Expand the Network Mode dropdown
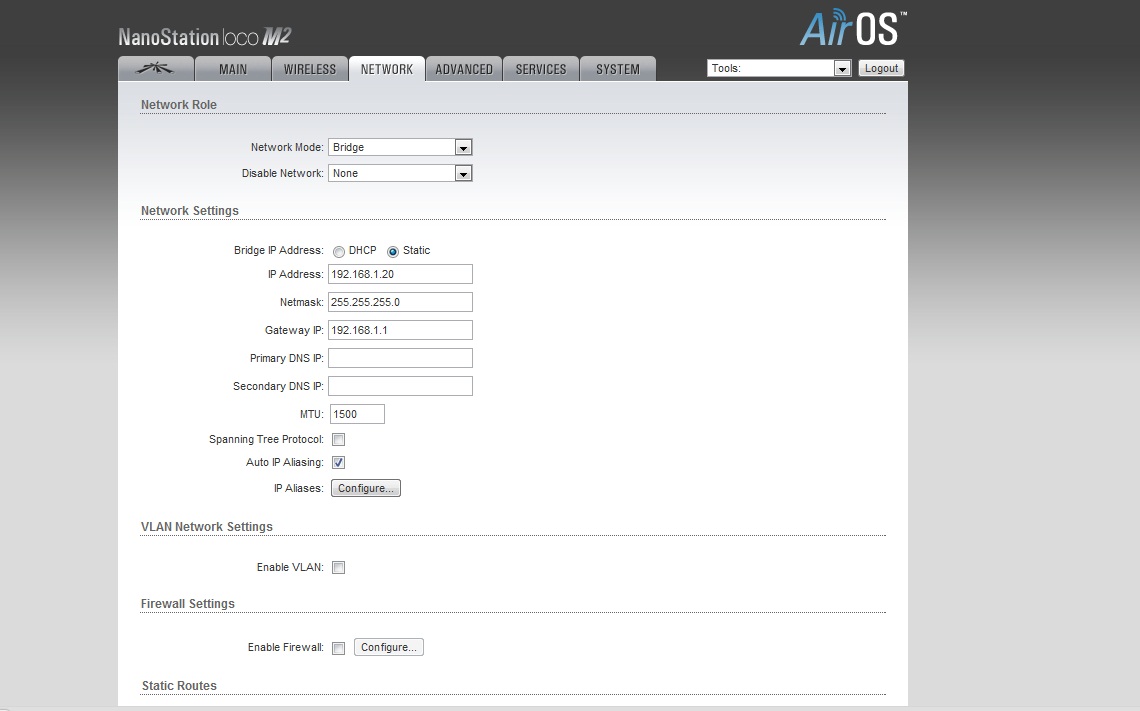The width and height of the screenshot is (1140, 711). pos(401,147)
